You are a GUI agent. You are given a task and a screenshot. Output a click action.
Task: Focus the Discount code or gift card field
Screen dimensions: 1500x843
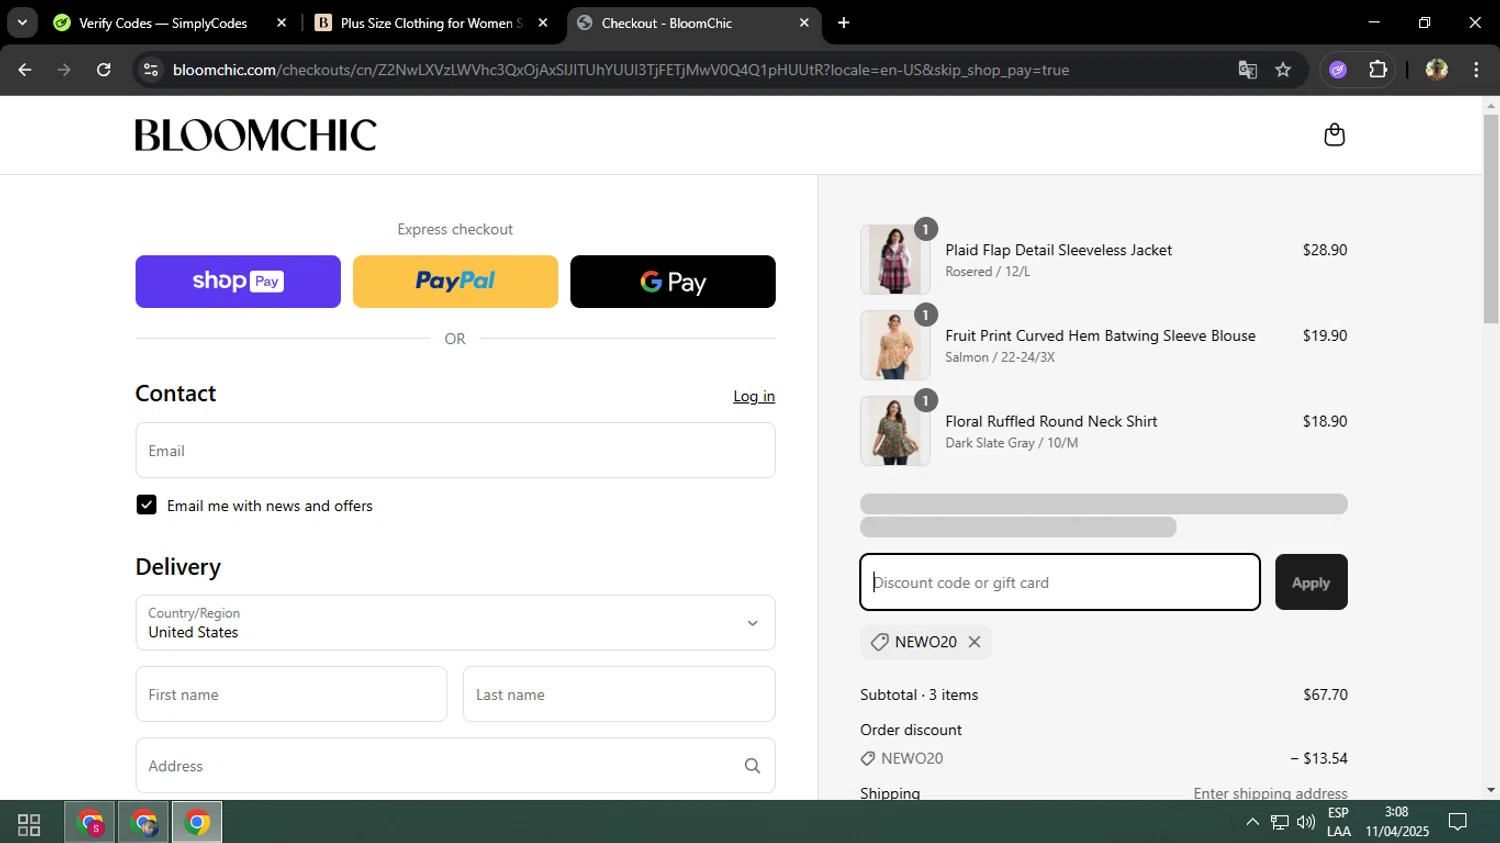click(x=1060, y=582)
